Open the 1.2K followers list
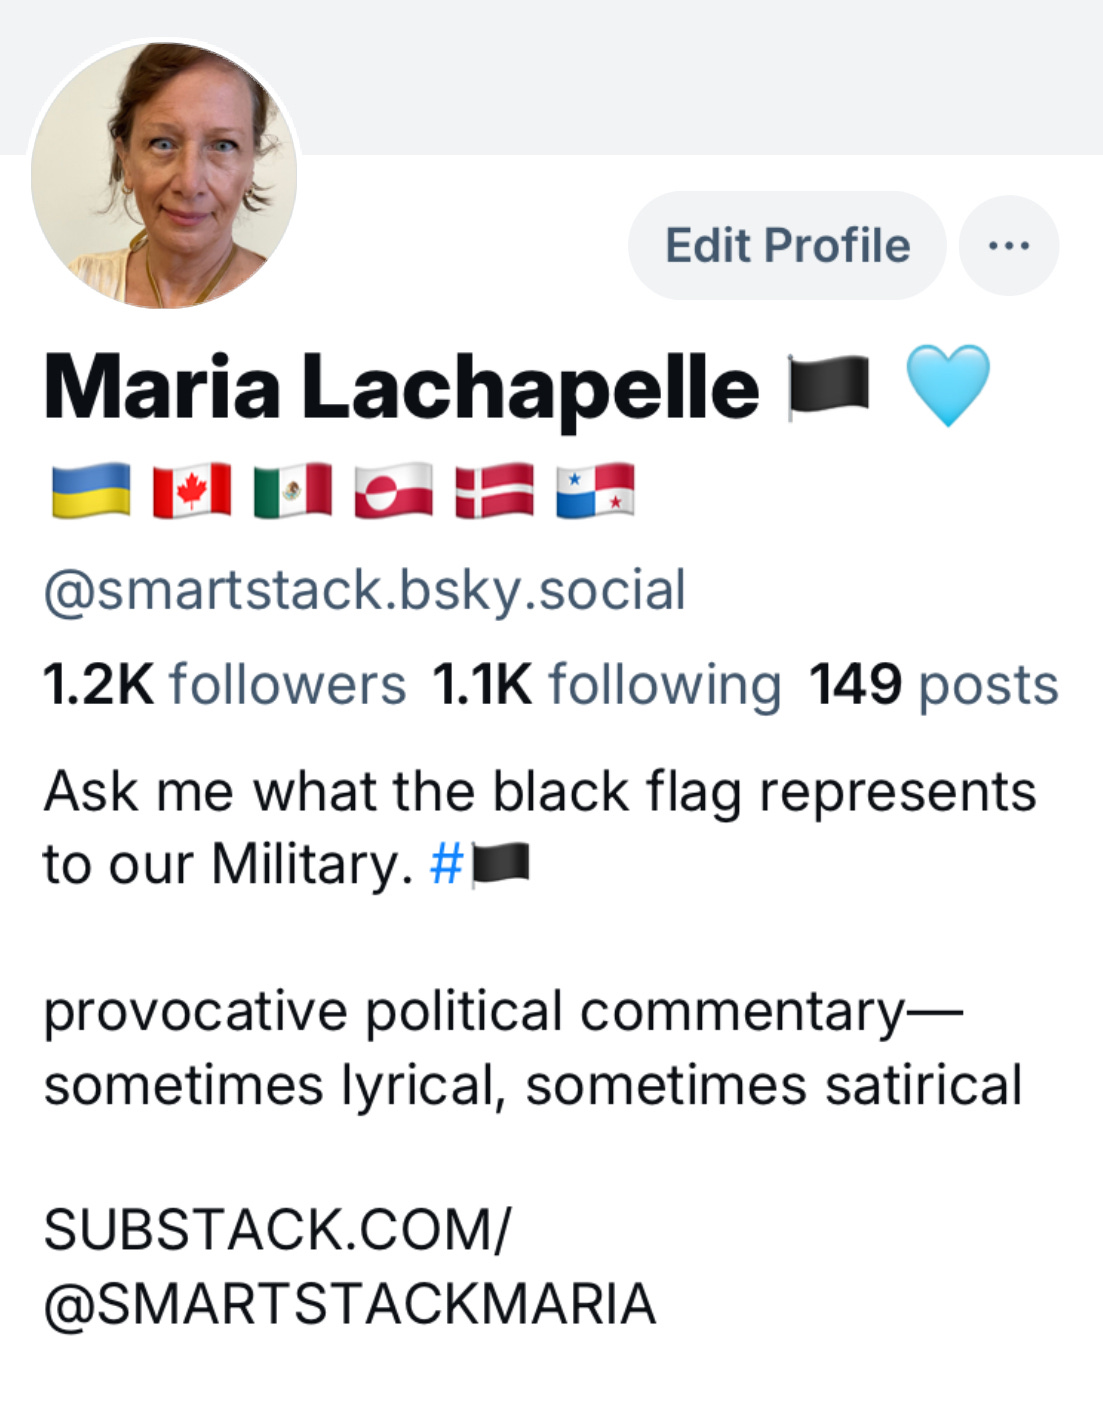The image size is (1103, 1406). (x=225, y=685)
